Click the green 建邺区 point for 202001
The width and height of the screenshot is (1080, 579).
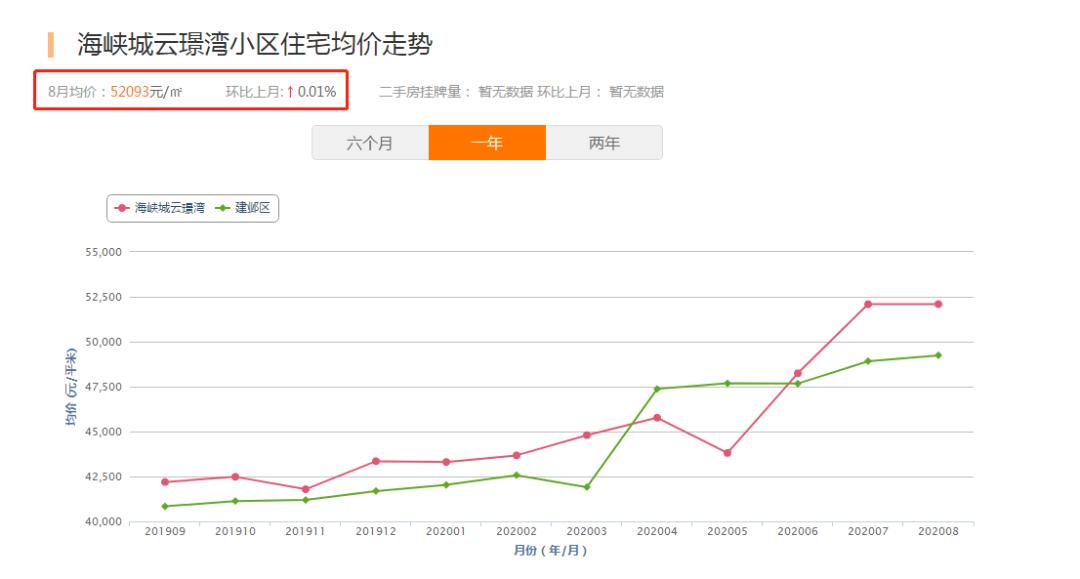click(446, 485)
